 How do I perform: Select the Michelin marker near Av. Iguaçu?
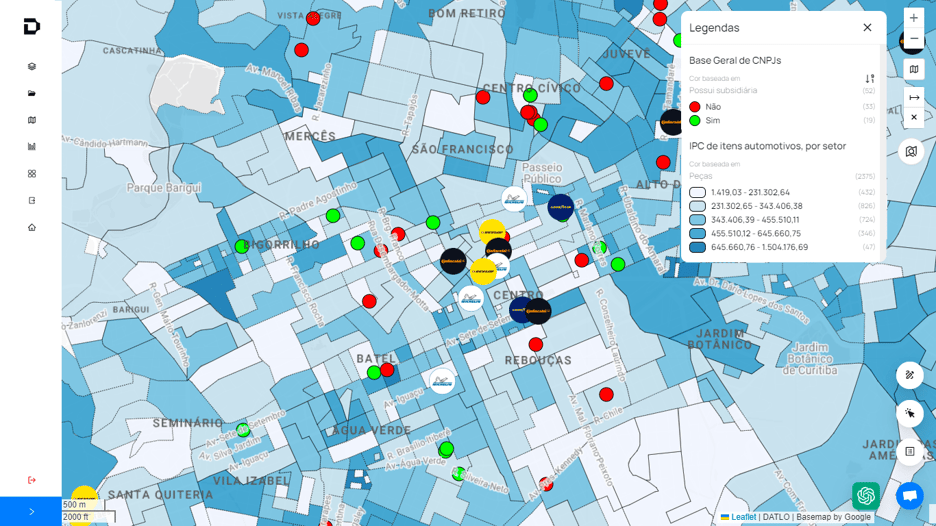pyautogui.click(x=442, y=381)
